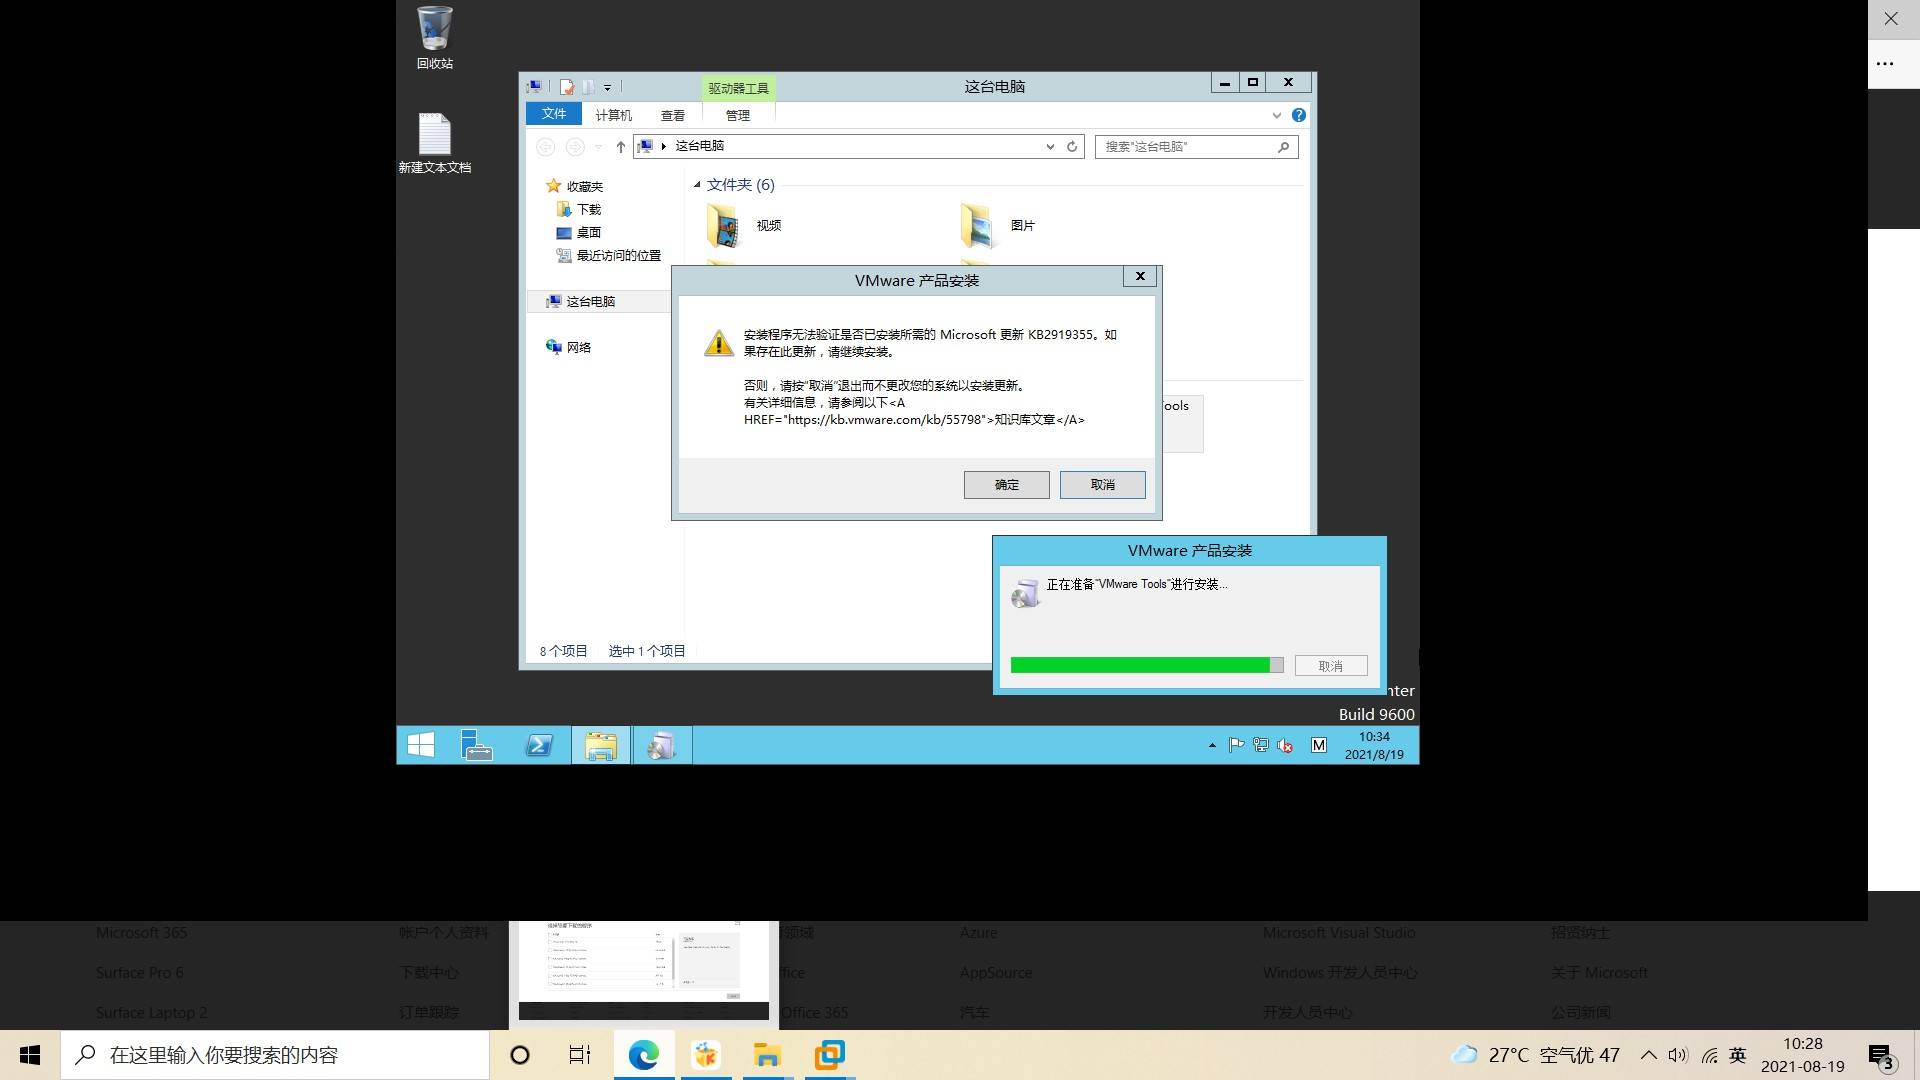Open Explorer help question mark icon
The width and height of the screenshot is (1920, 1080).
(1298, 115)
